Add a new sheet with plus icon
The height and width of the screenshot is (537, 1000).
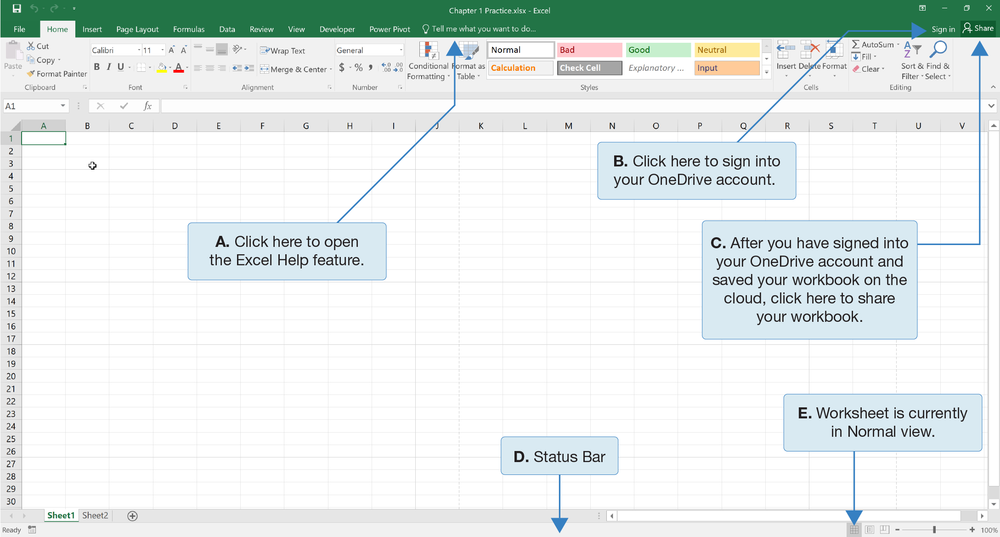click(132, 516)
